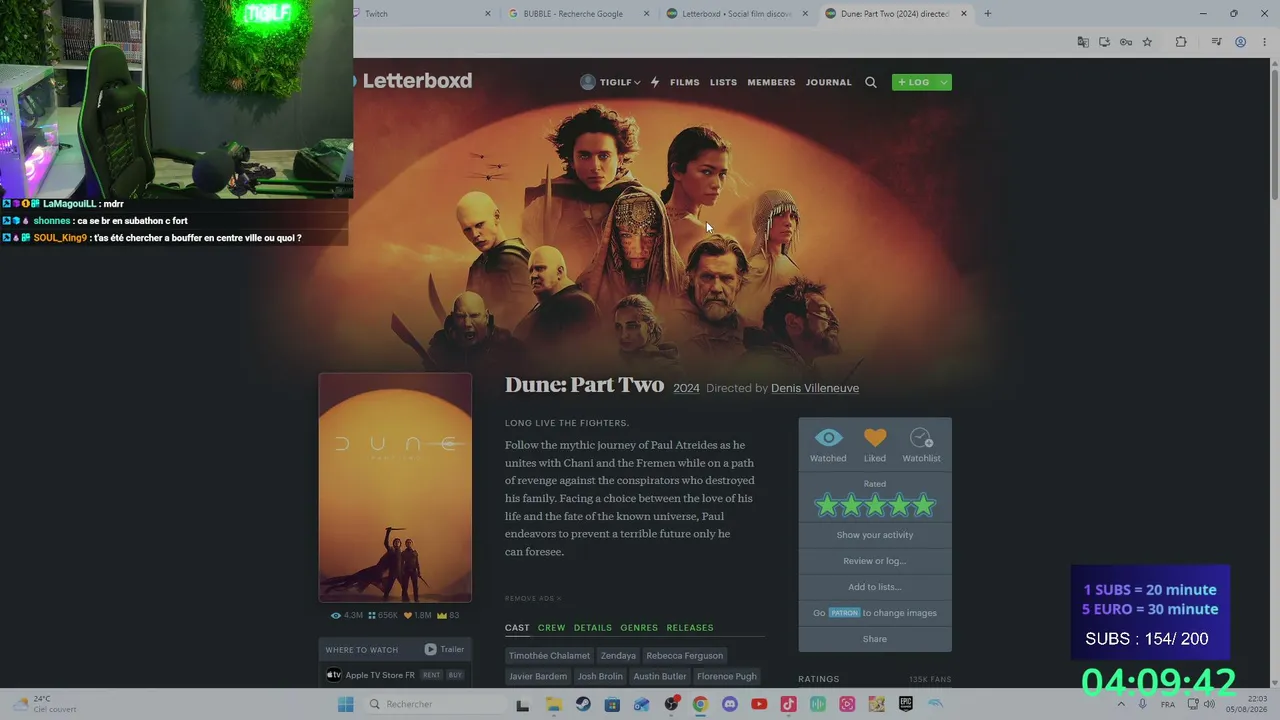This screenshot has height=720, width=1280.
Task: Open the Windows Start menu
Action: [346, 704]
